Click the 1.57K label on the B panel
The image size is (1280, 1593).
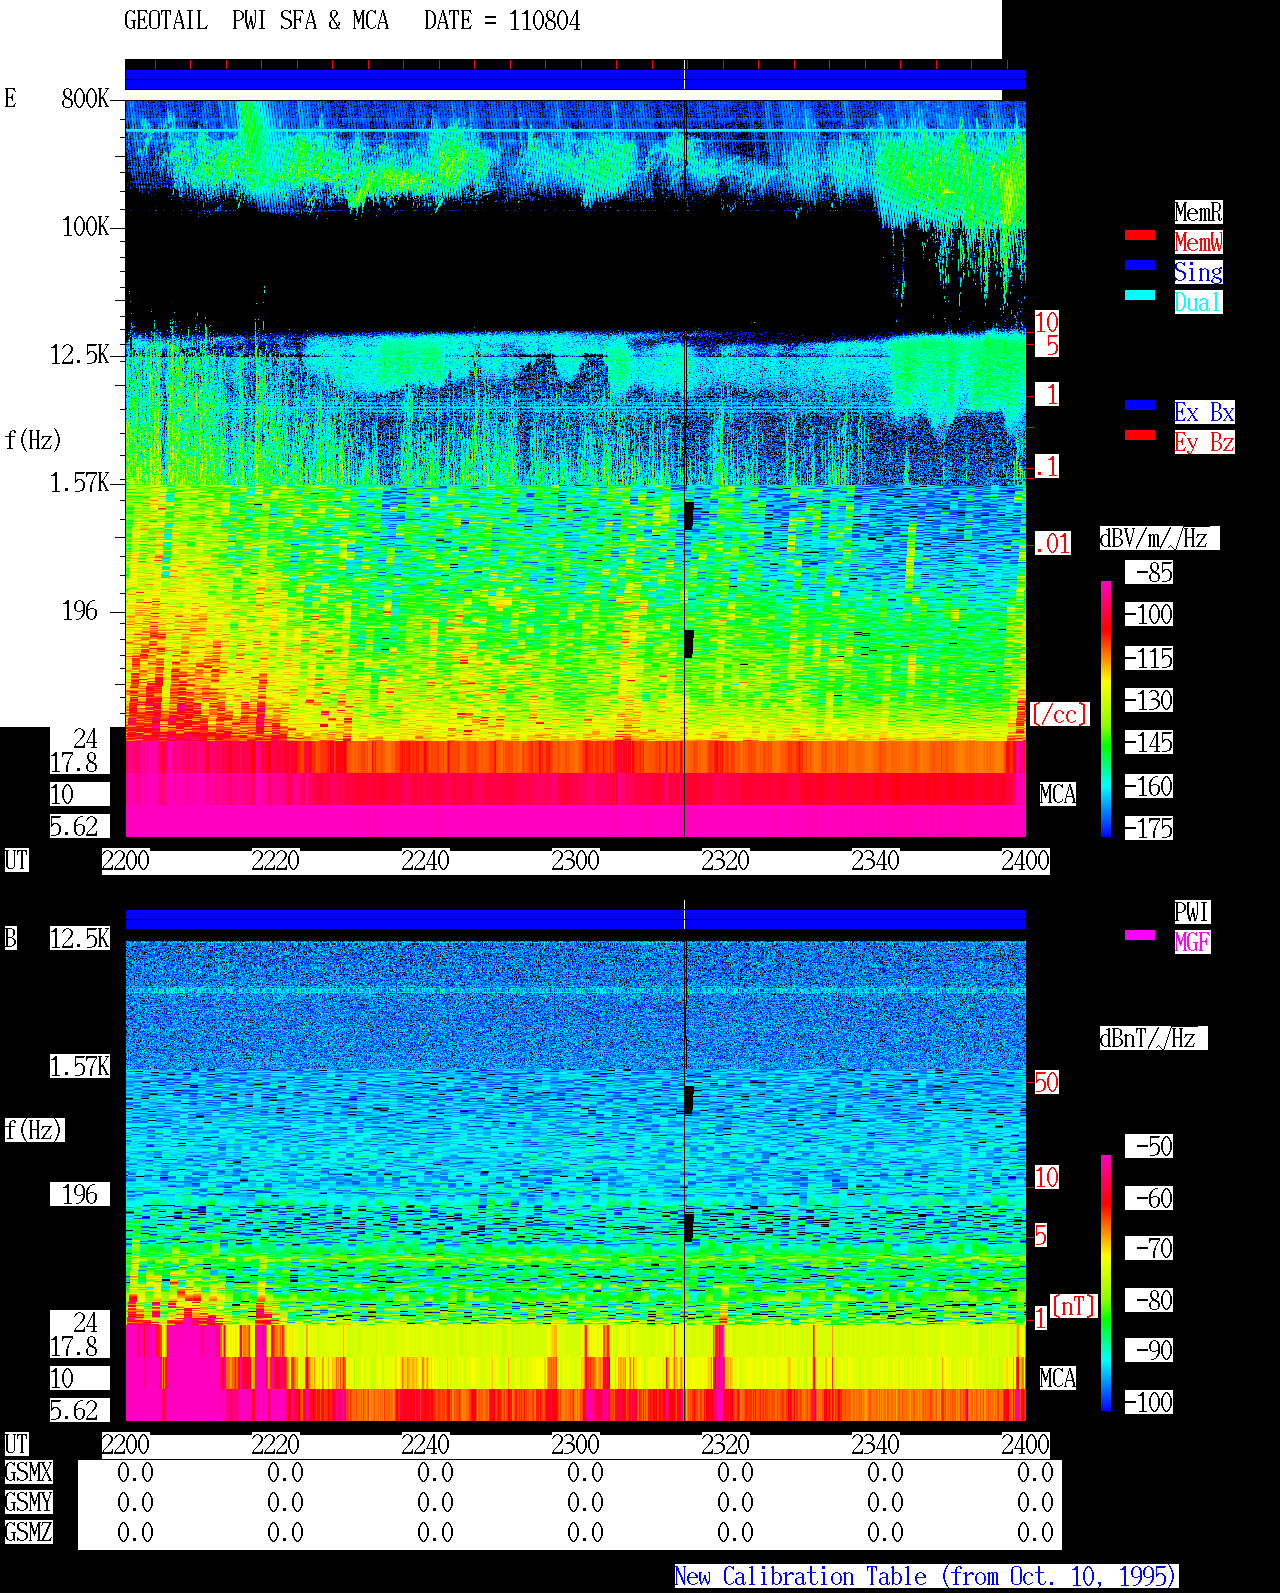pos(80,1066)
